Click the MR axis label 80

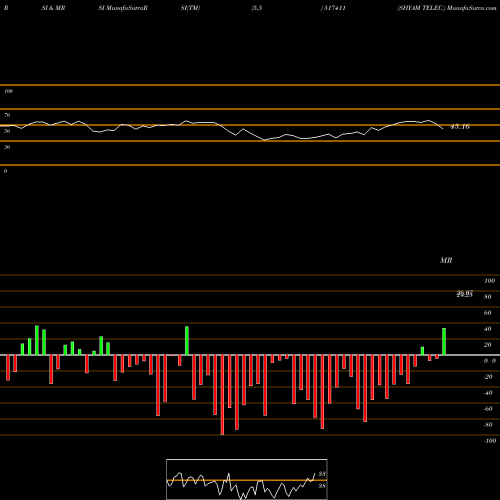488,297
